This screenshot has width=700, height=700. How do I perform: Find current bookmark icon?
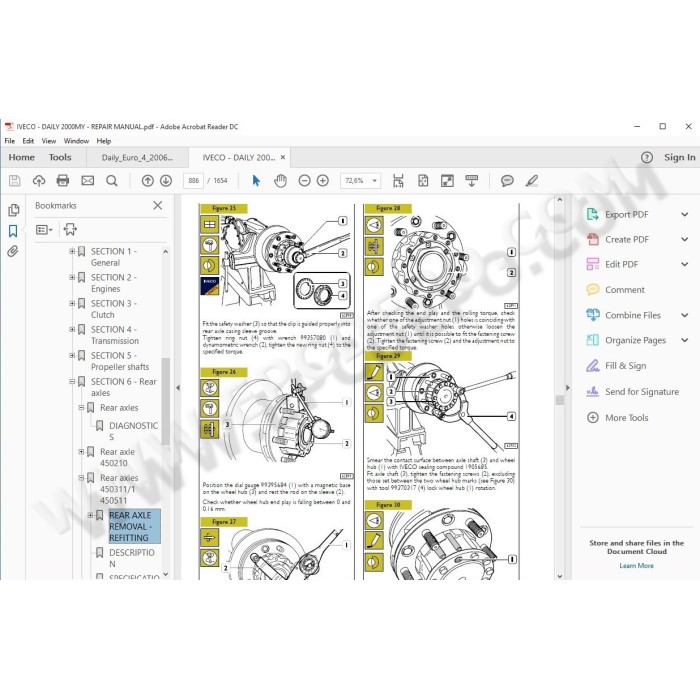[x=70, y=229]
